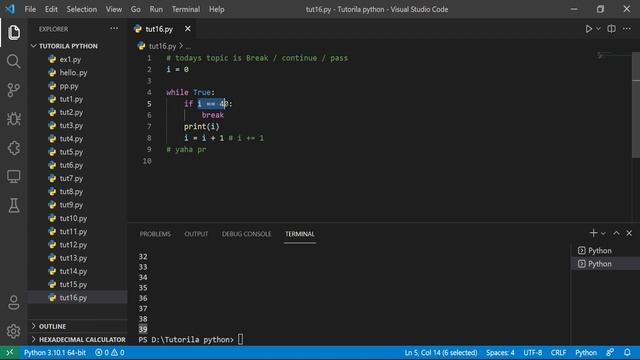Create a new terminal with plus icon

click(593, 233)
